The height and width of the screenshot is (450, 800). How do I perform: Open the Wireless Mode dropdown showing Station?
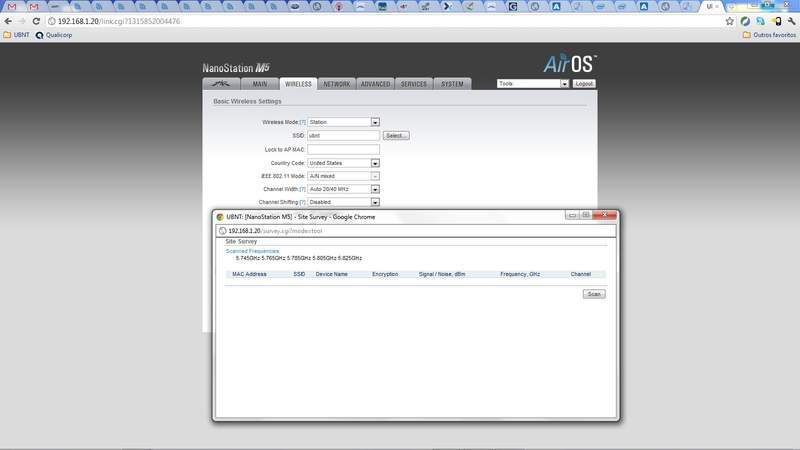pyautogui.click(x=343, y=122)
